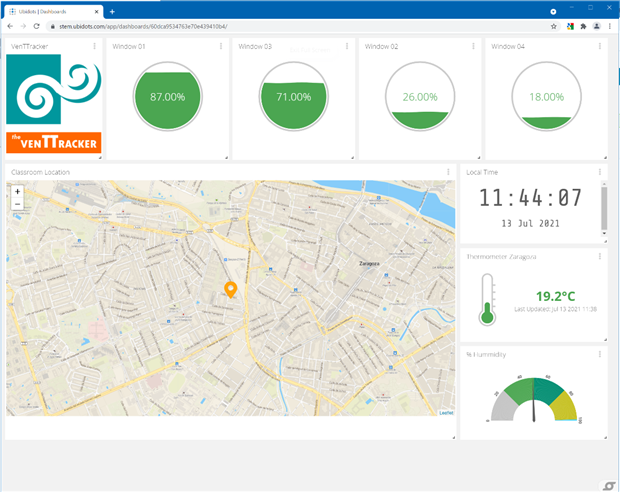Open the Chrome three-dot menu

click(611, 26)
